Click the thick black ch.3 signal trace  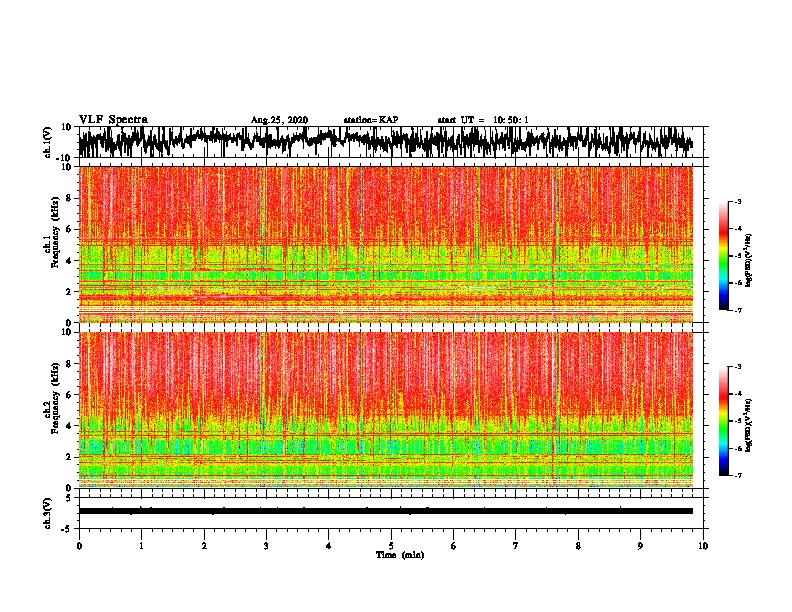pos(385,511)
